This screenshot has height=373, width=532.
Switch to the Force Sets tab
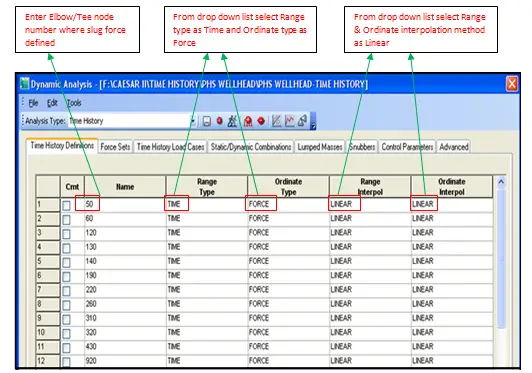click(x=115, y=147)
